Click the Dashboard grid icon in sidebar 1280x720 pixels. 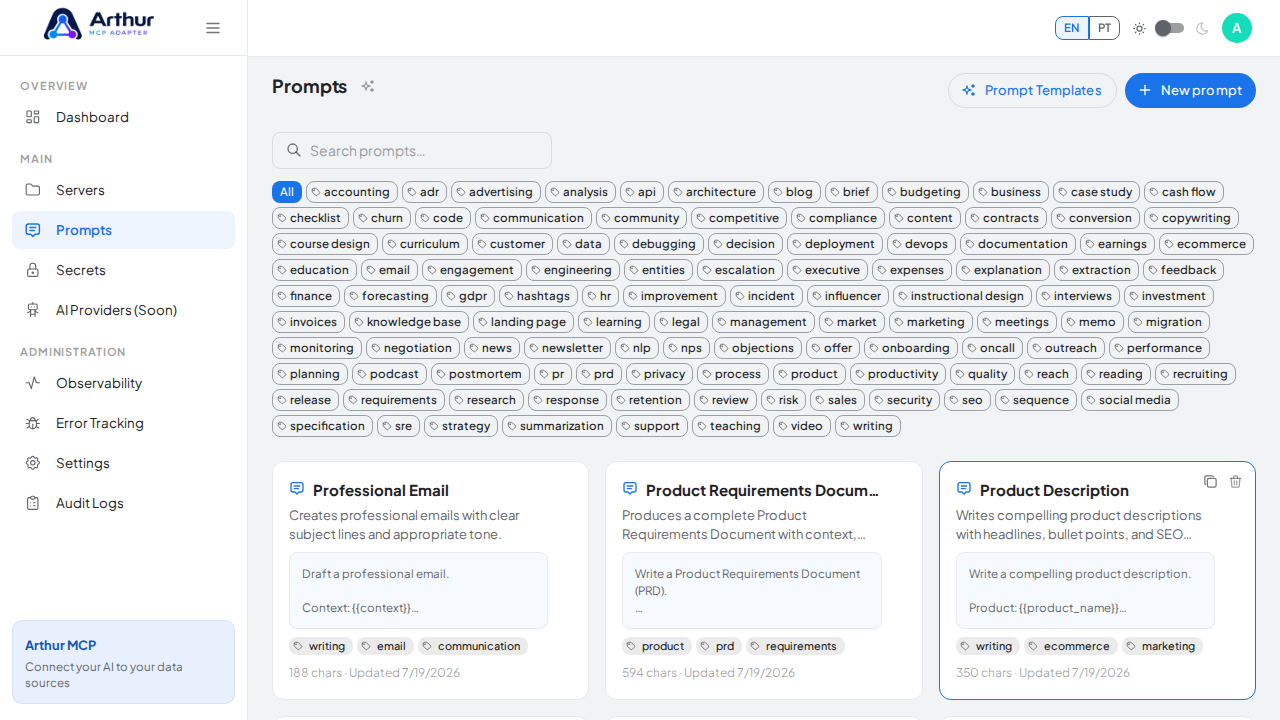(33, 117)
